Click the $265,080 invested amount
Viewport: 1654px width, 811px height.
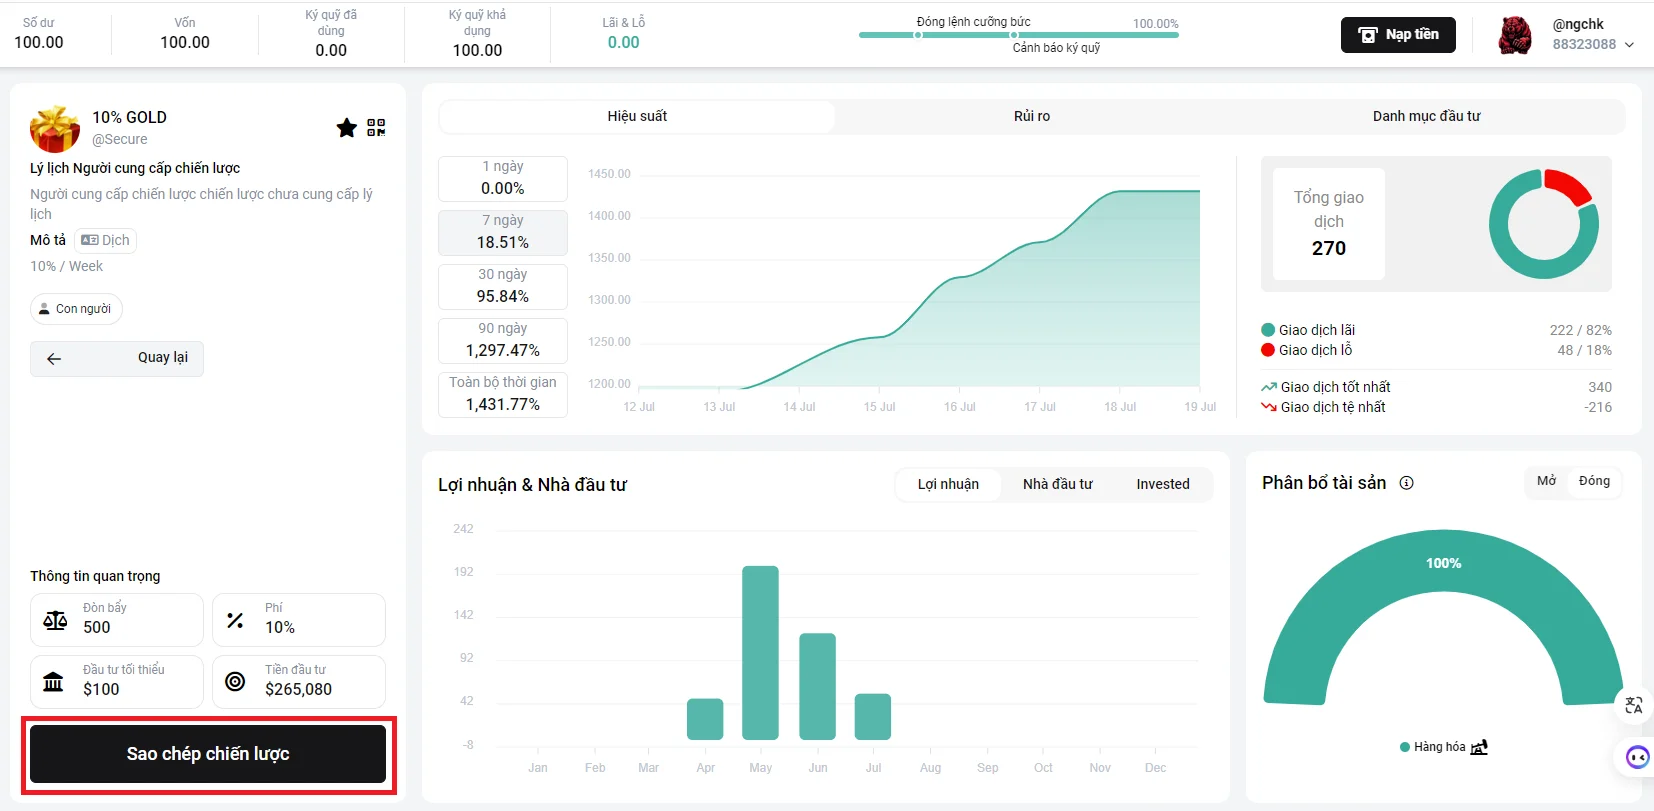point(298,689)
